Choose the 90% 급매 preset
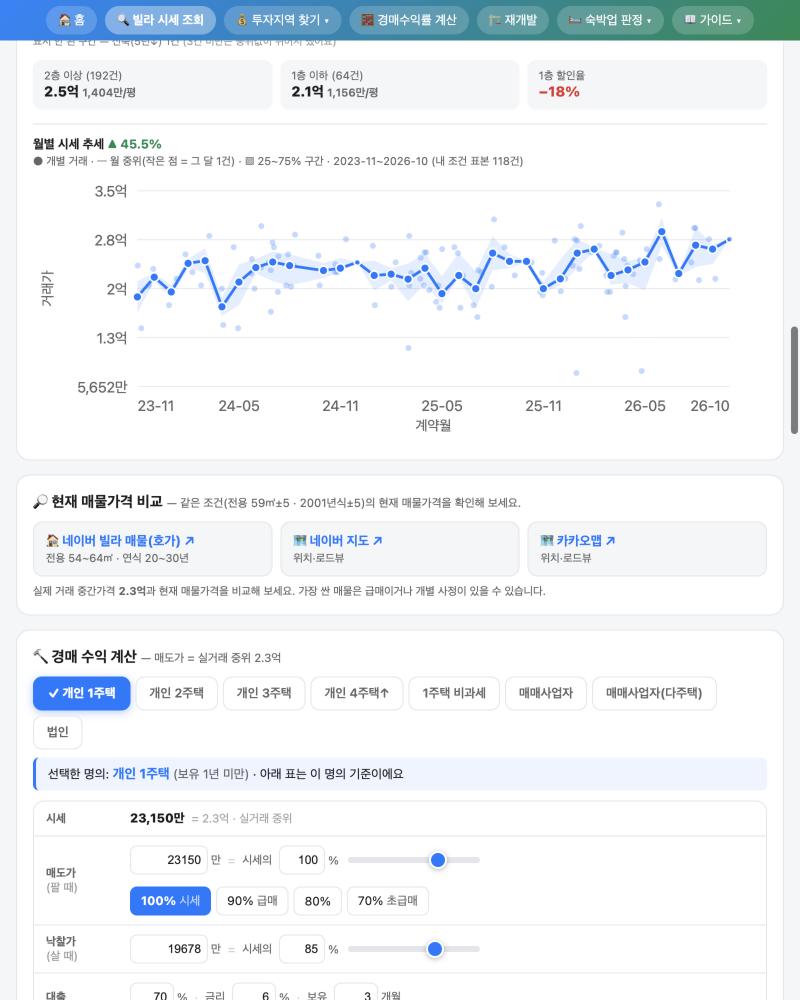Image resolution: width=800 pixels, height=1000 pixels. pyautogui.click(x=252, y=901)
